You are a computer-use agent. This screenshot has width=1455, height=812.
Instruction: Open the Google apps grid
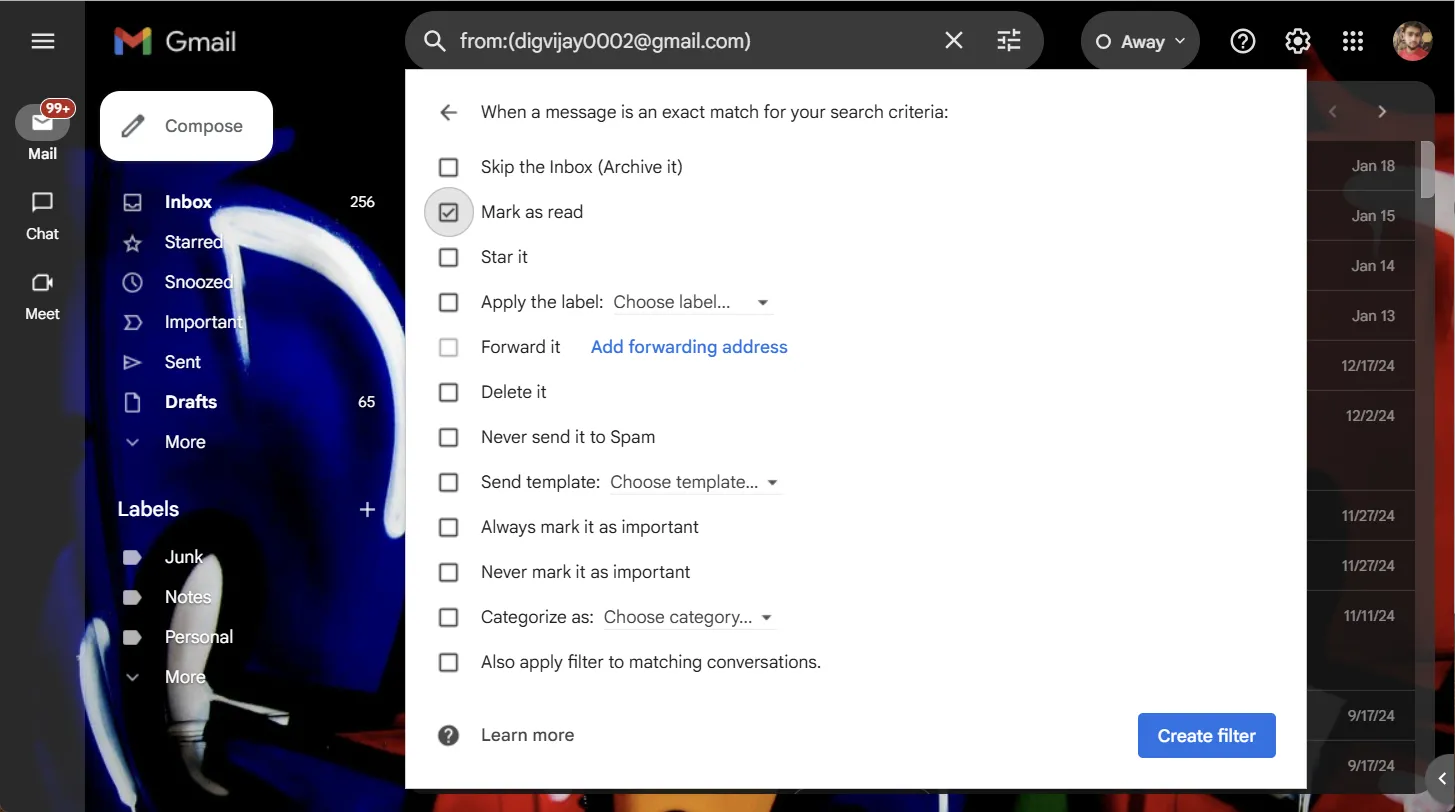pos(1352,41)
